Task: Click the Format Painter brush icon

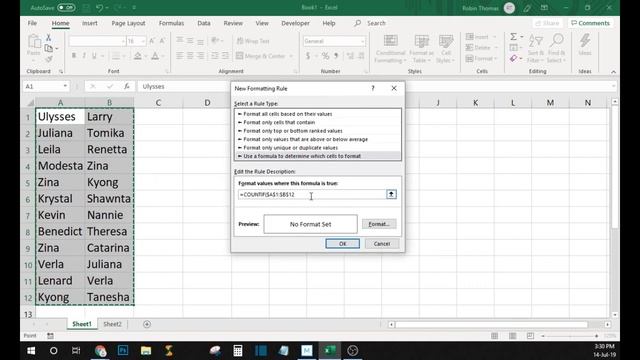Action: click(x=49, y=60)
